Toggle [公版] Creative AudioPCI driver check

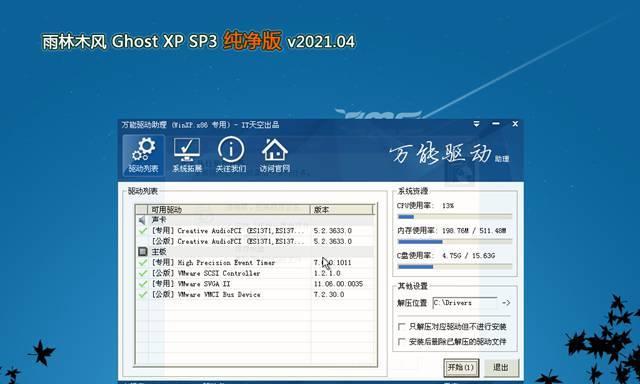point(142,242)
